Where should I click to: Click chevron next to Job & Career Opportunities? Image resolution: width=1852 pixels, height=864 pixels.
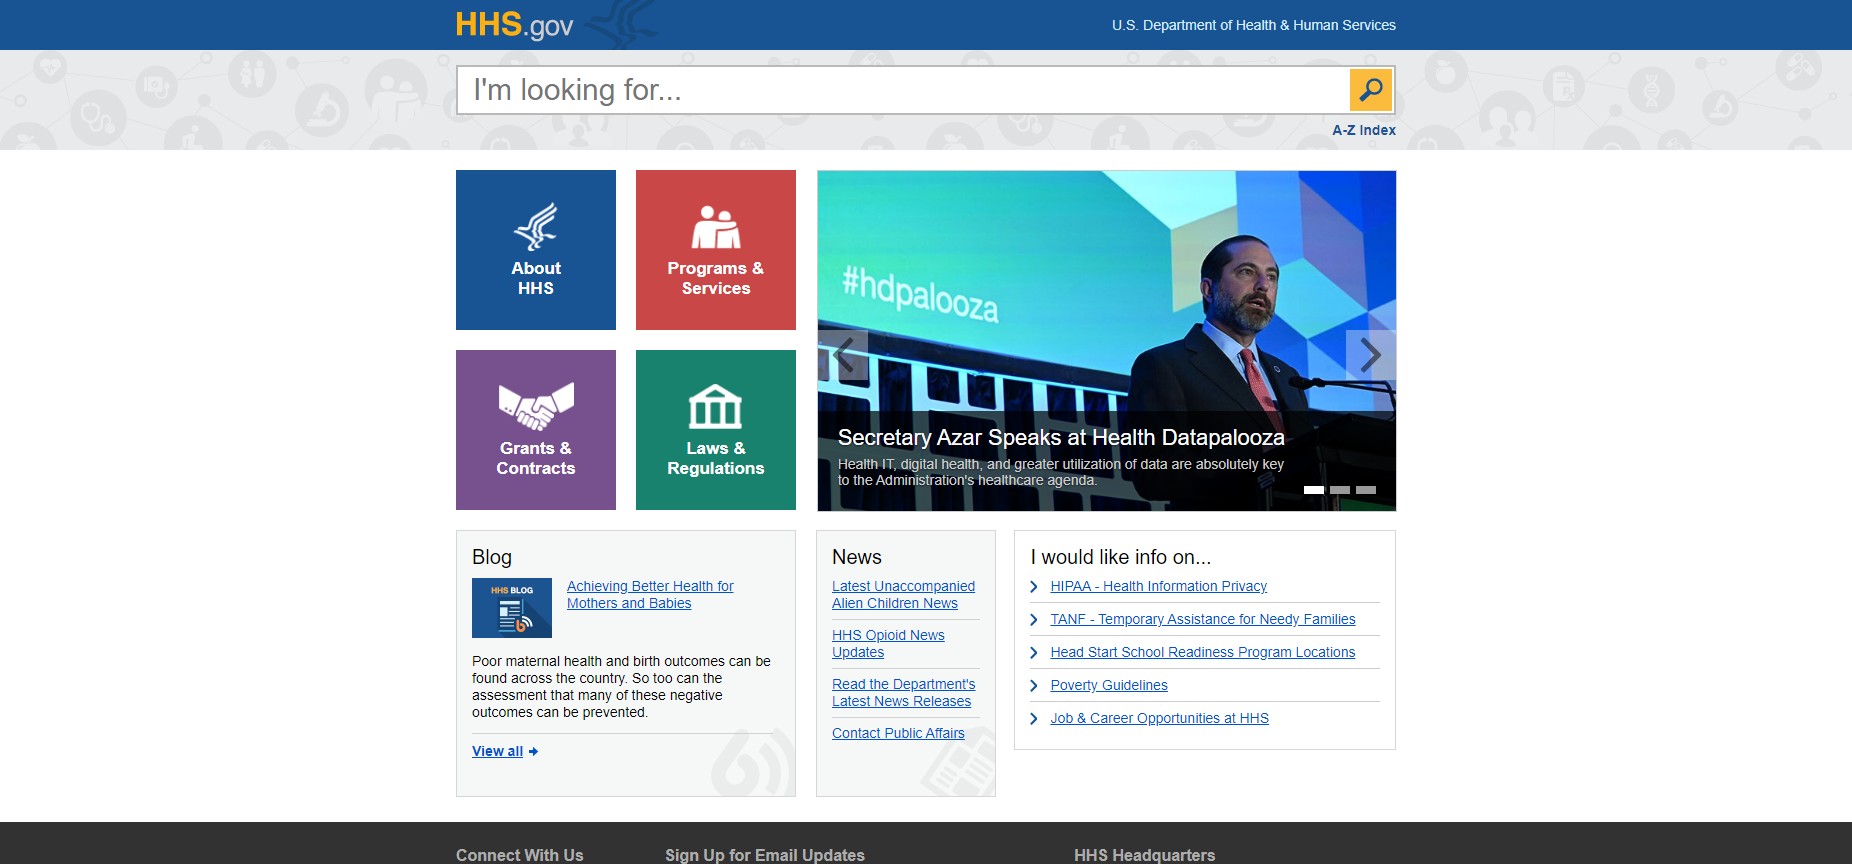[1034, 719]
